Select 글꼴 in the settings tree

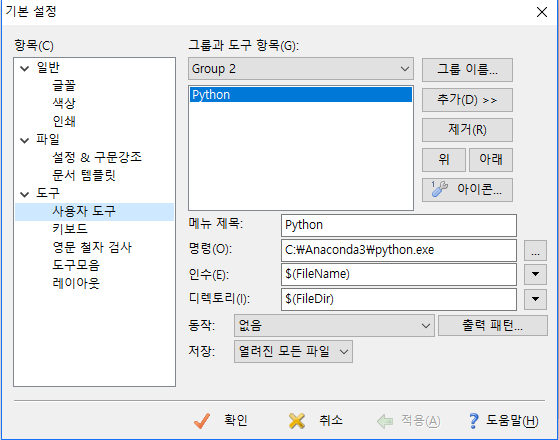tap(64, 86)
